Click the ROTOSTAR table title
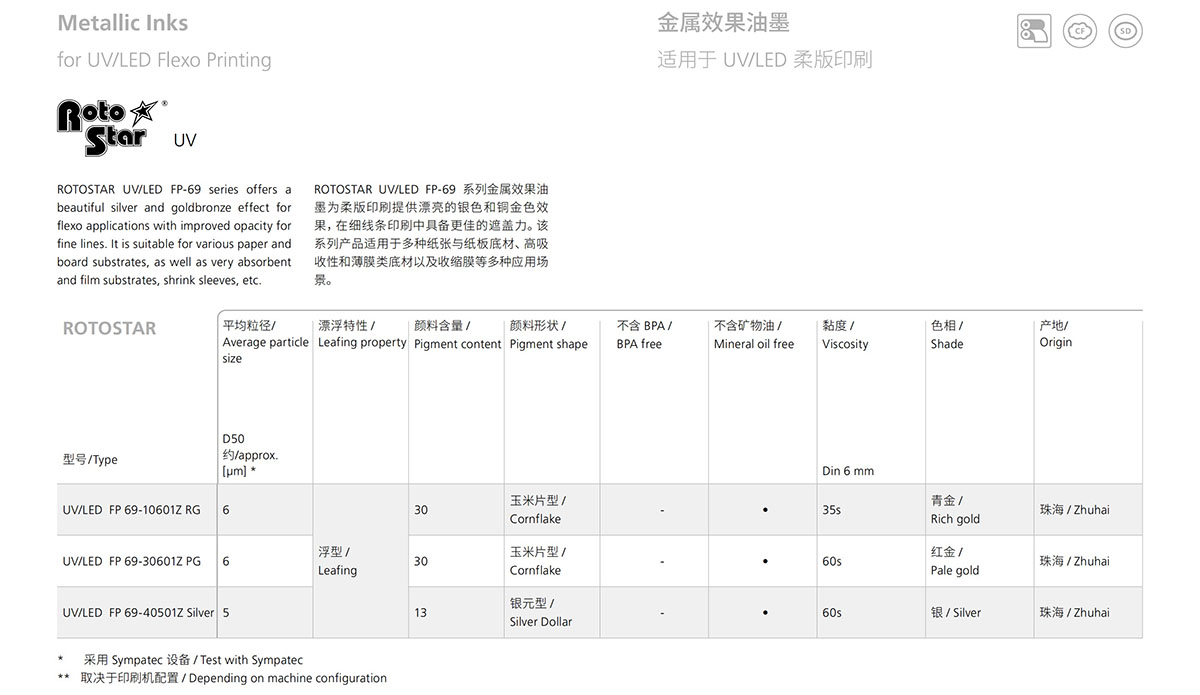 (x=109, y=328)
